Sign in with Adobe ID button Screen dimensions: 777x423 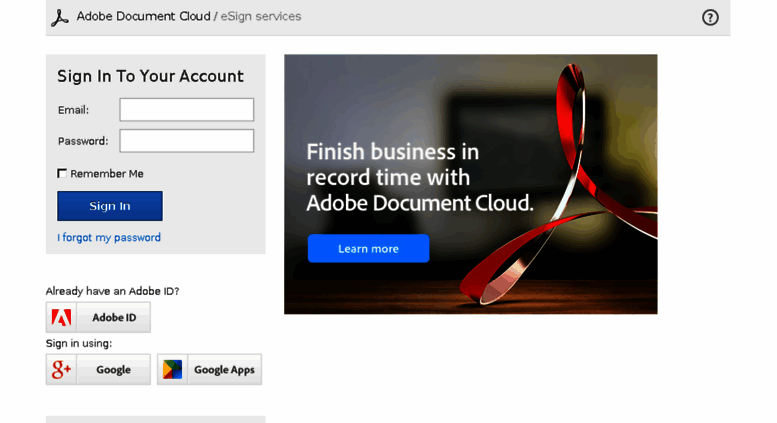(98, 317)
